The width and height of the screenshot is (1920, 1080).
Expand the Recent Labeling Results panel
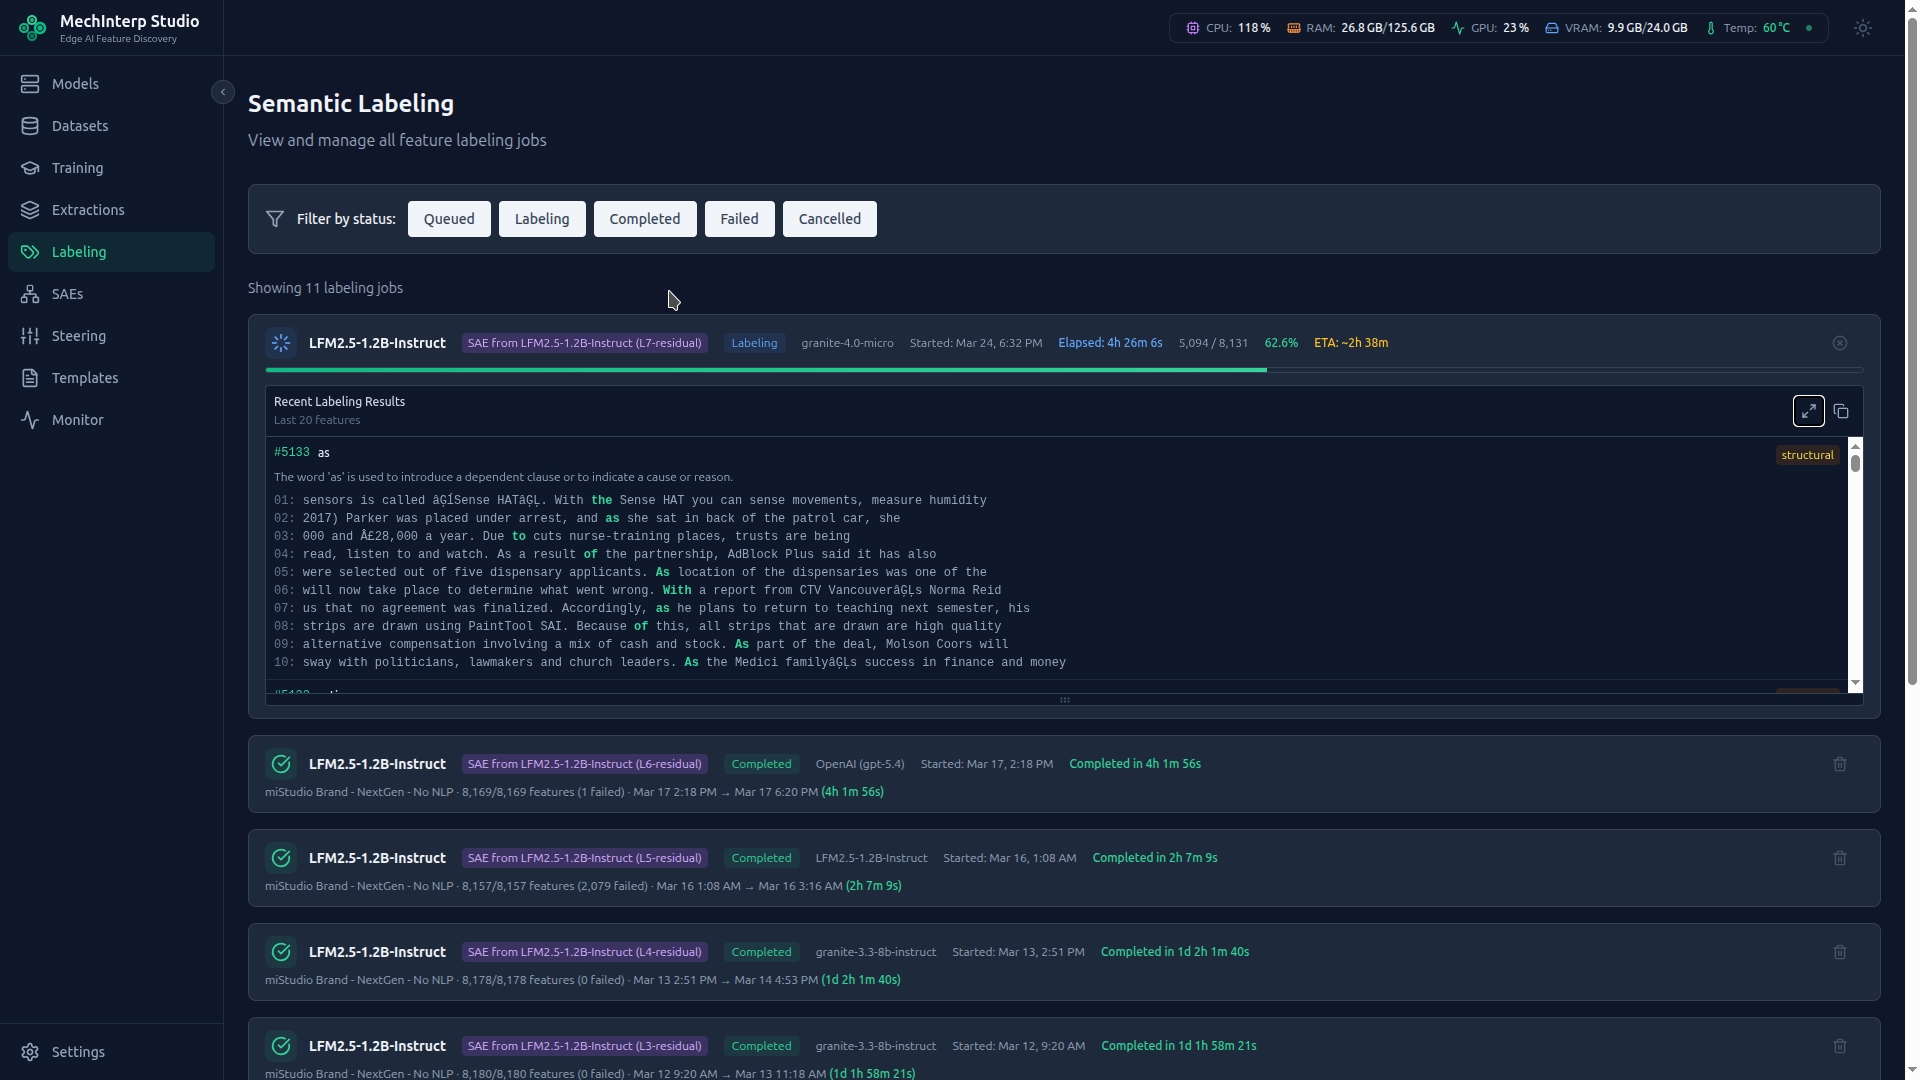click(1808, 411)
